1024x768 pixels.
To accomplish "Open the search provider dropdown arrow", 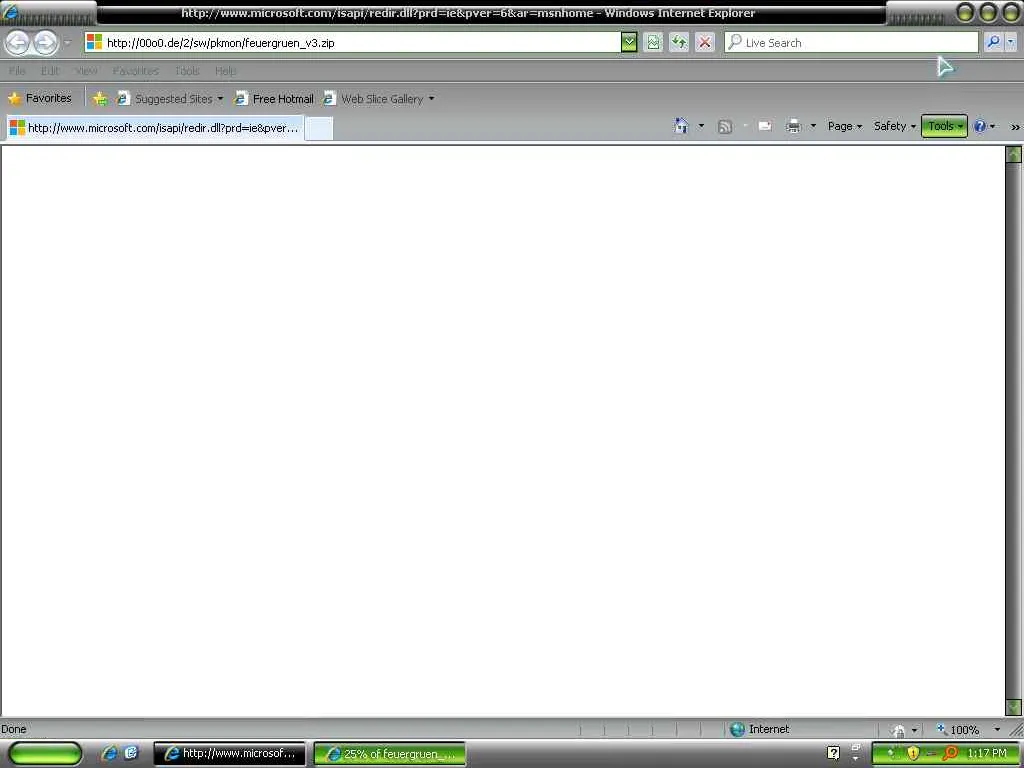I will [1010, 42].
